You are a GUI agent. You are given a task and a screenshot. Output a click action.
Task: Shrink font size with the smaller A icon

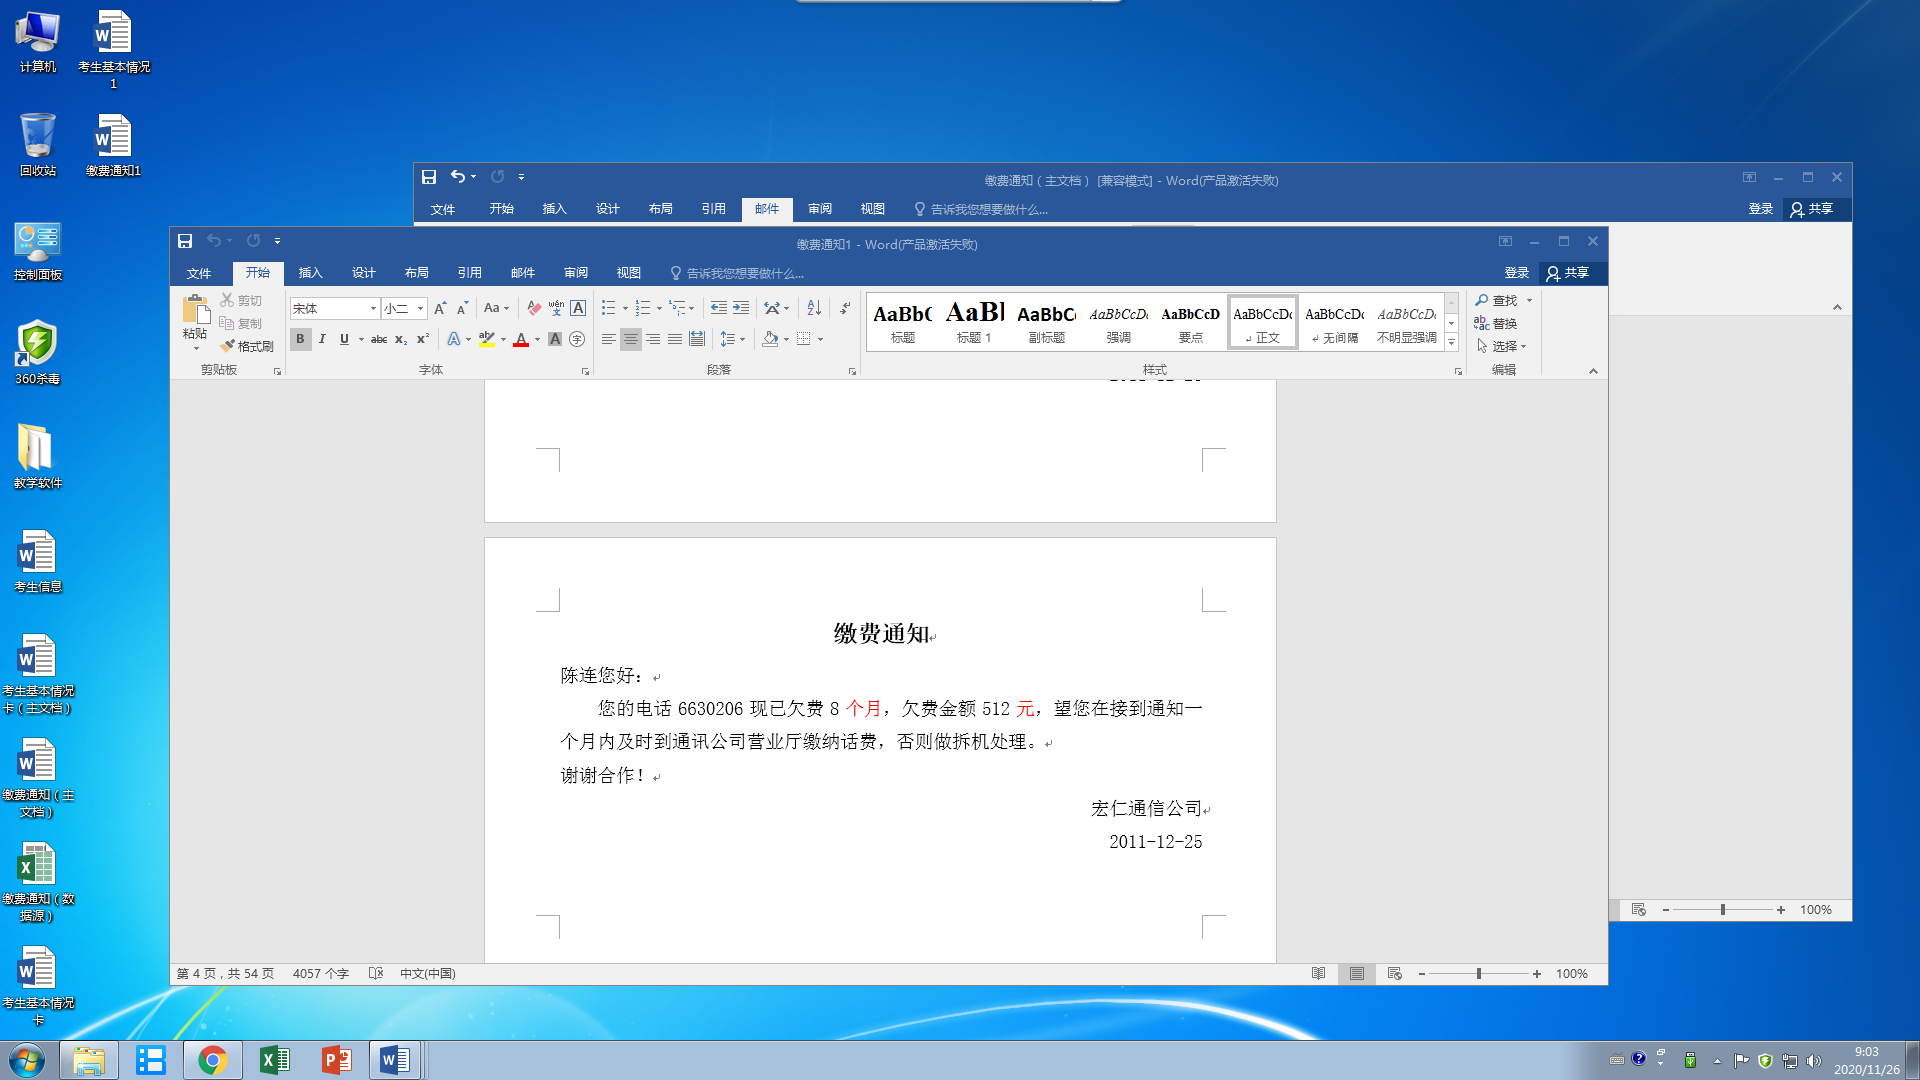(462, 308)
